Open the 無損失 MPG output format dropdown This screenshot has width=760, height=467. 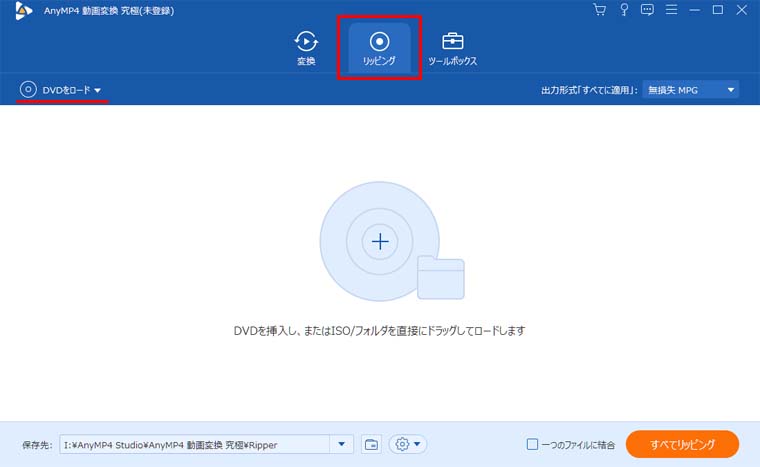(x=690, y=90)
